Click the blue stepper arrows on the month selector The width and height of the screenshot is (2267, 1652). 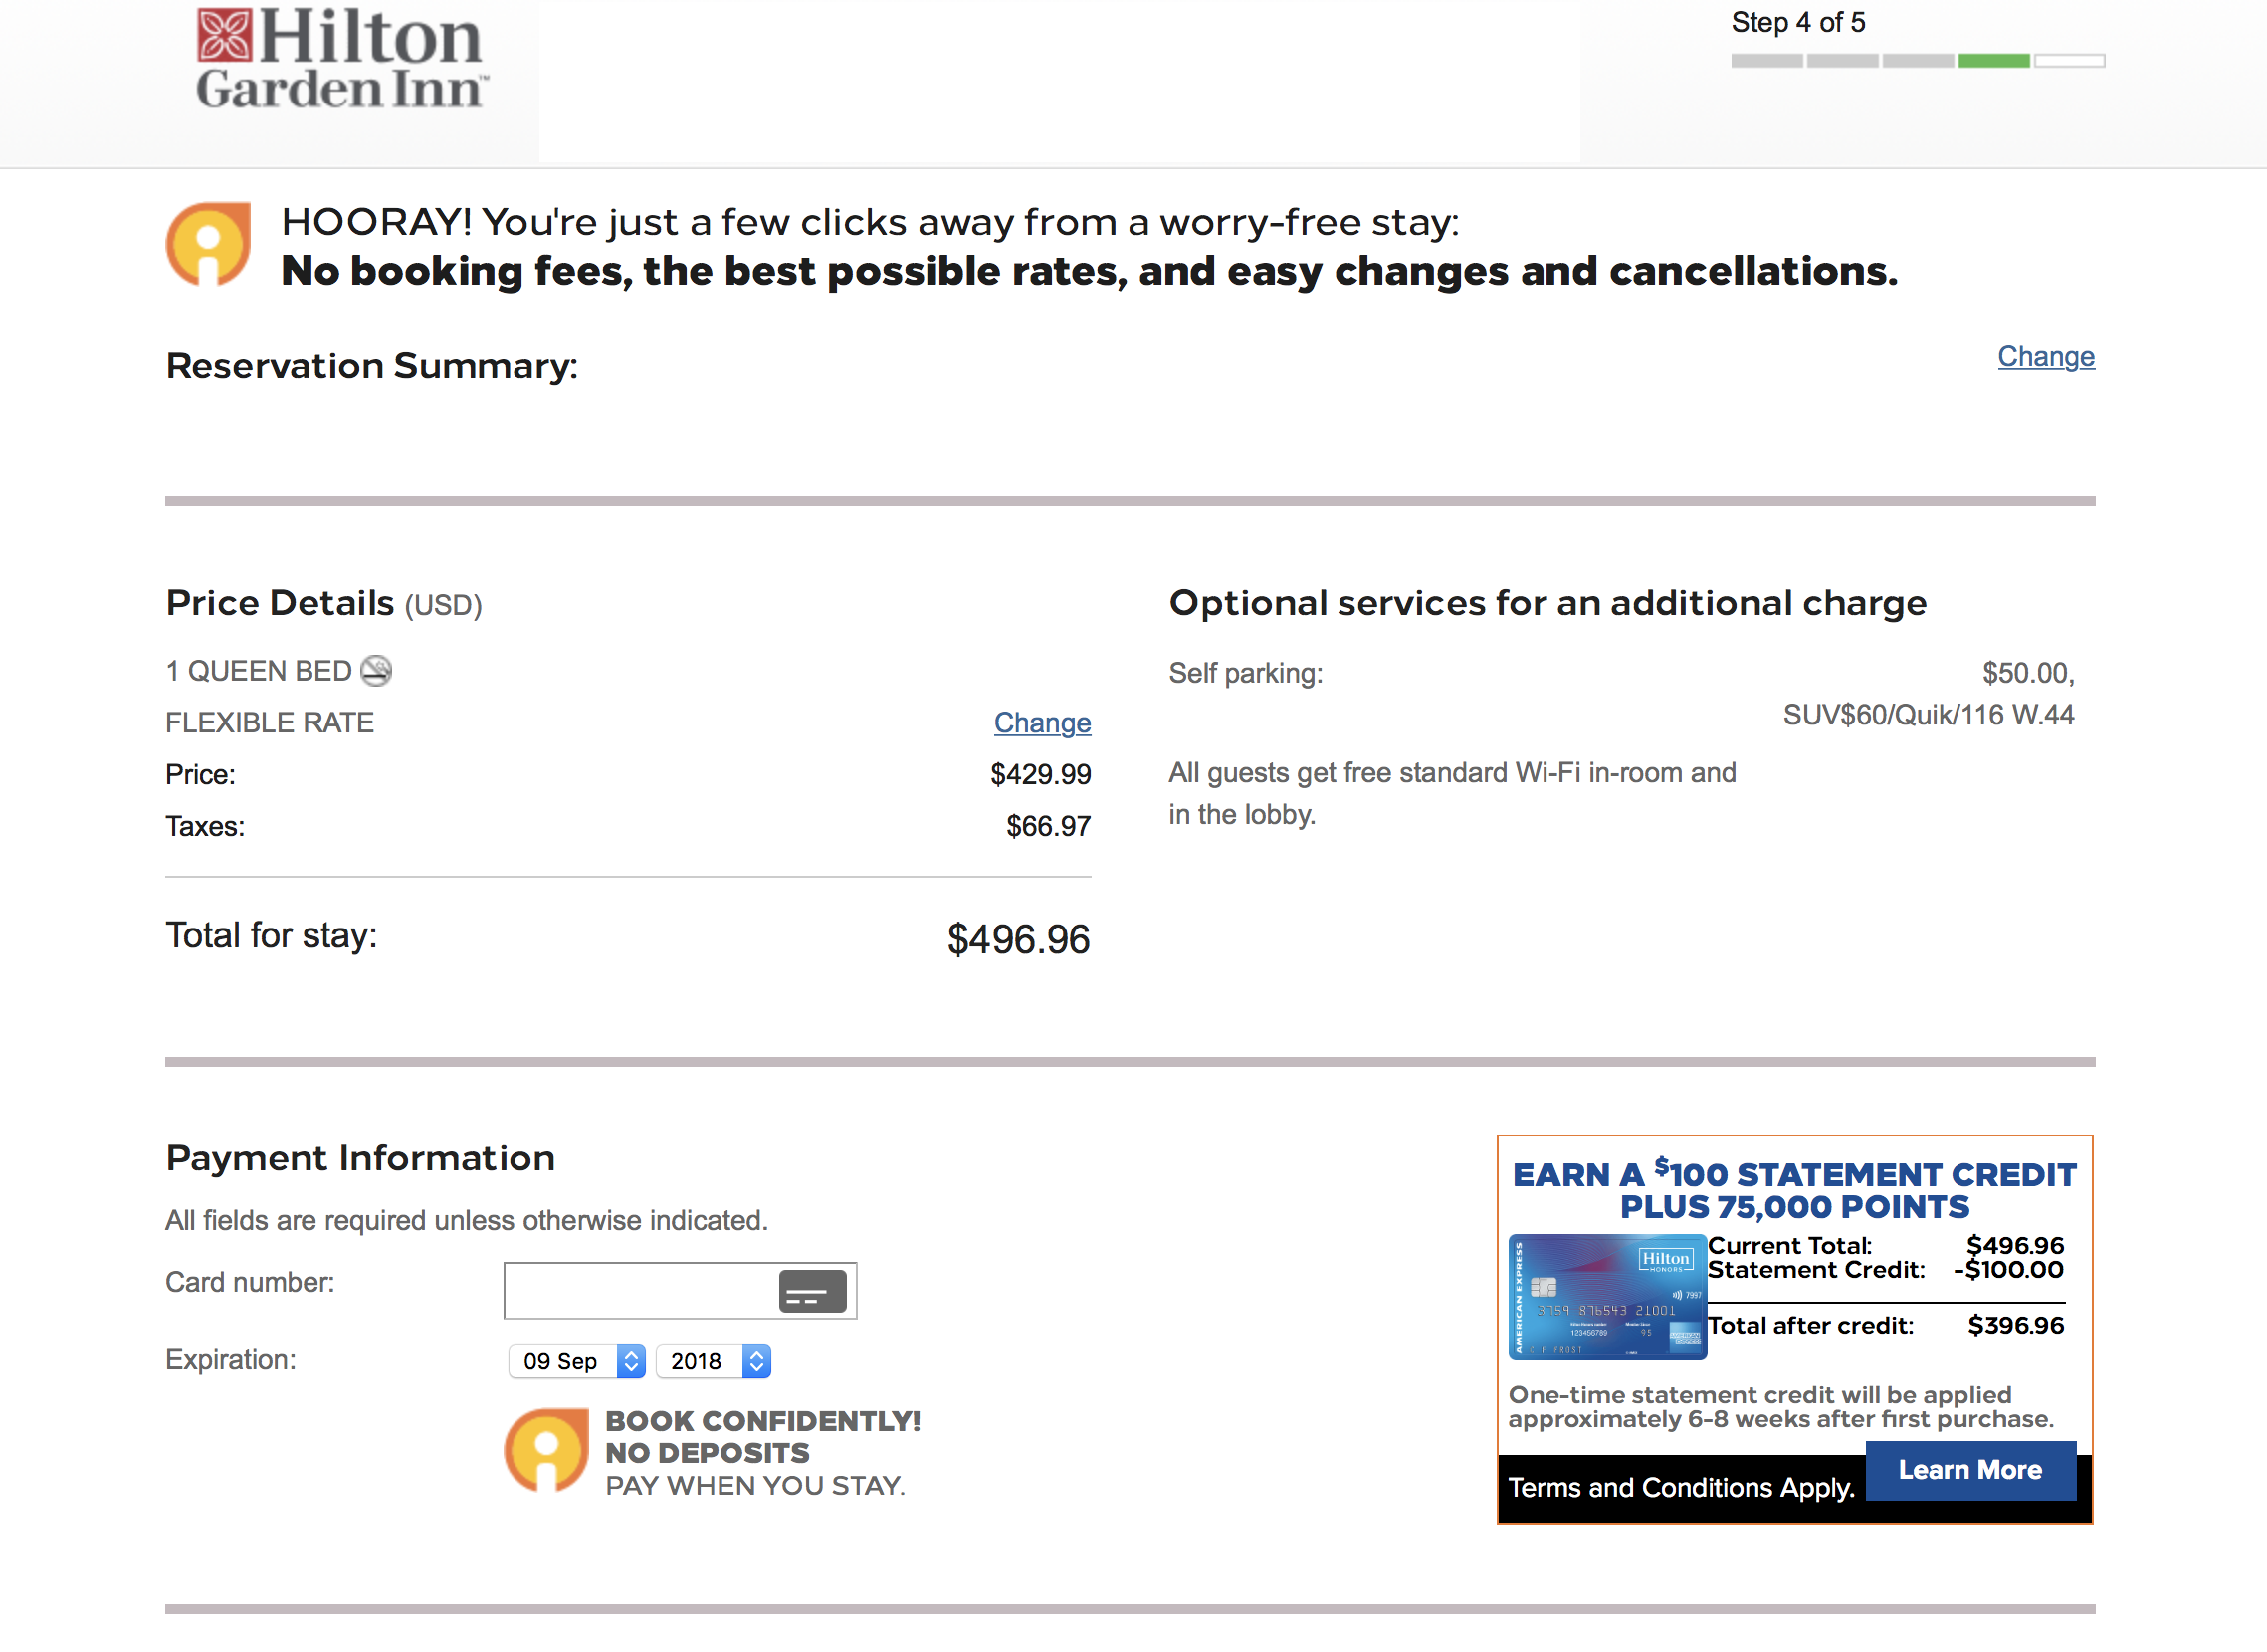(631, 1362)
